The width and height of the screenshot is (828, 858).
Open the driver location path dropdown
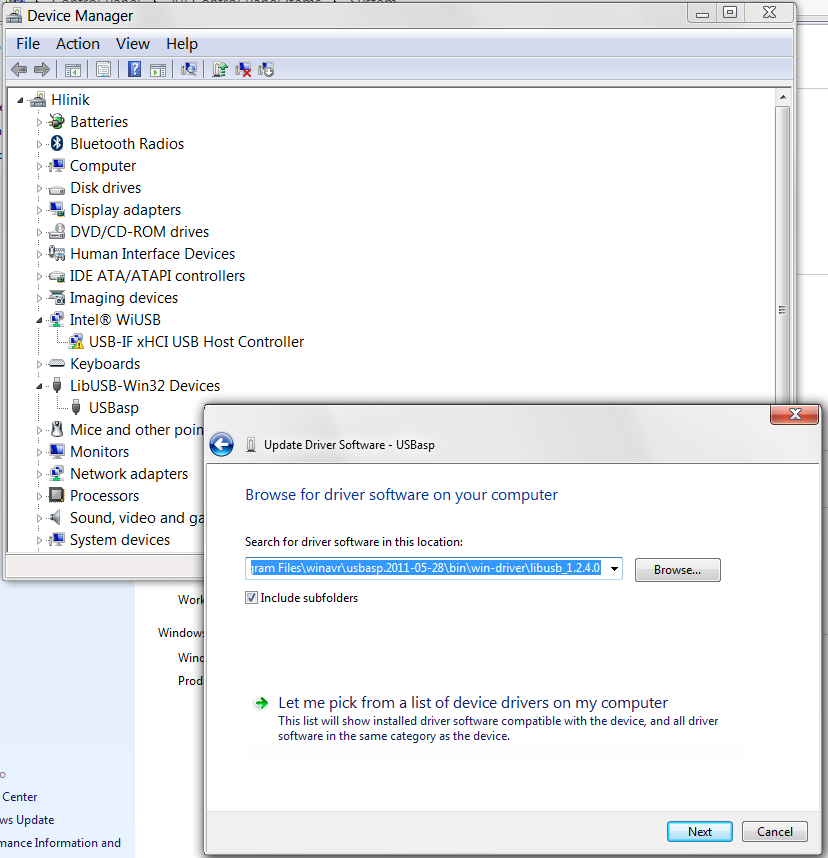pyautogui.click(x=613, y=569)
